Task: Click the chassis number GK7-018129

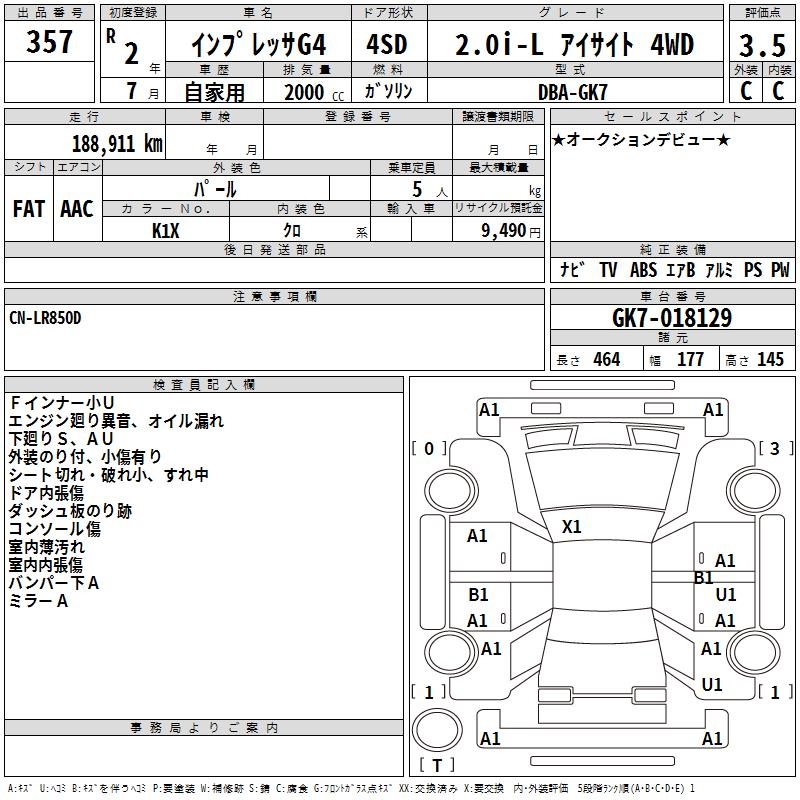Action: [x=672, y=318]
